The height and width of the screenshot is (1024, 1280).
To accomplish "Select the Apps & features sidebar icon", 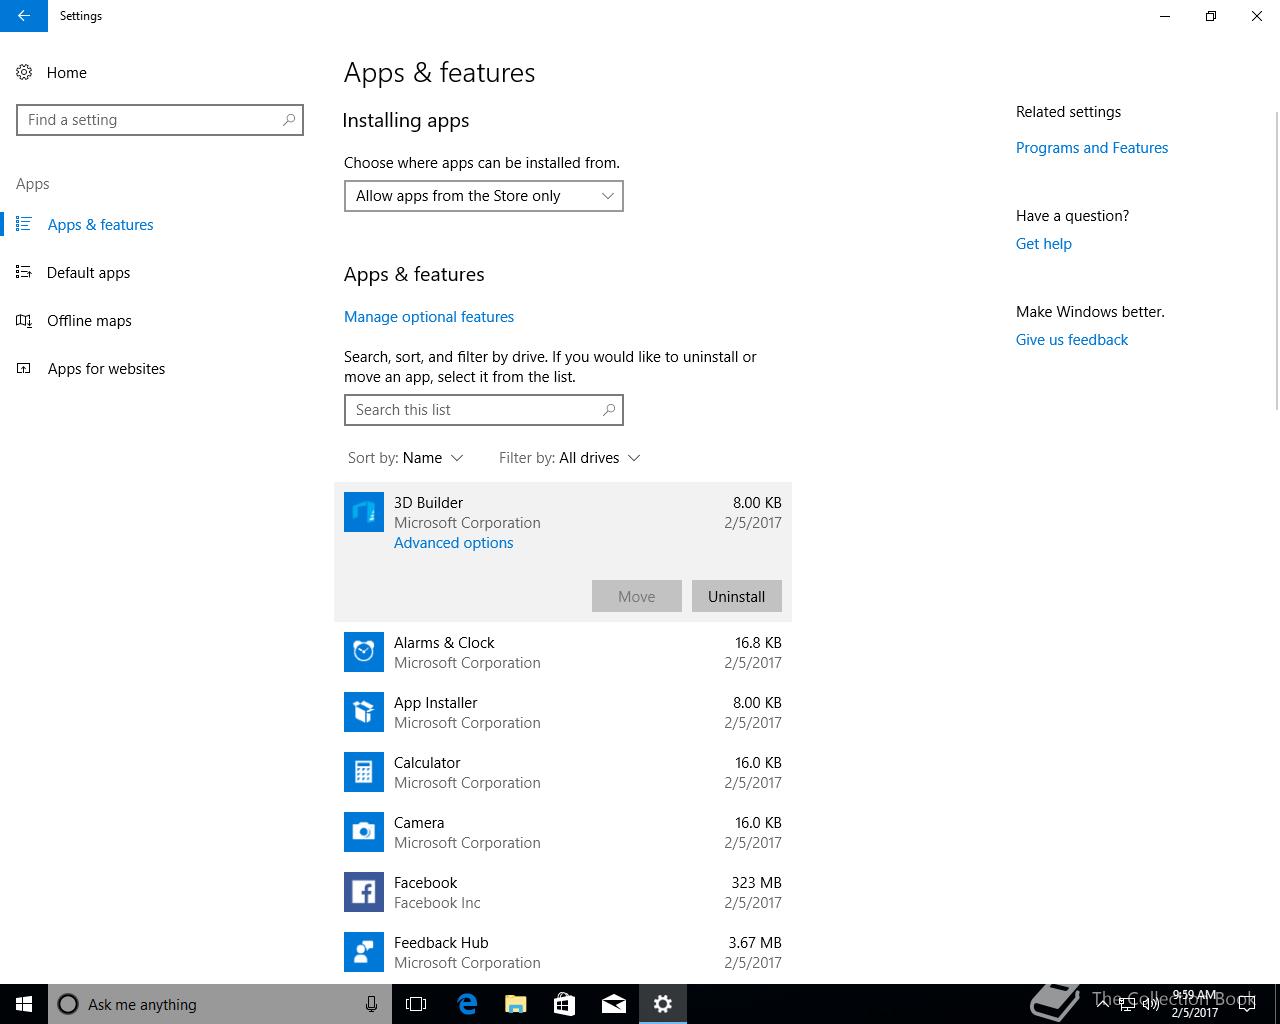I will click(x=24, y=224).
